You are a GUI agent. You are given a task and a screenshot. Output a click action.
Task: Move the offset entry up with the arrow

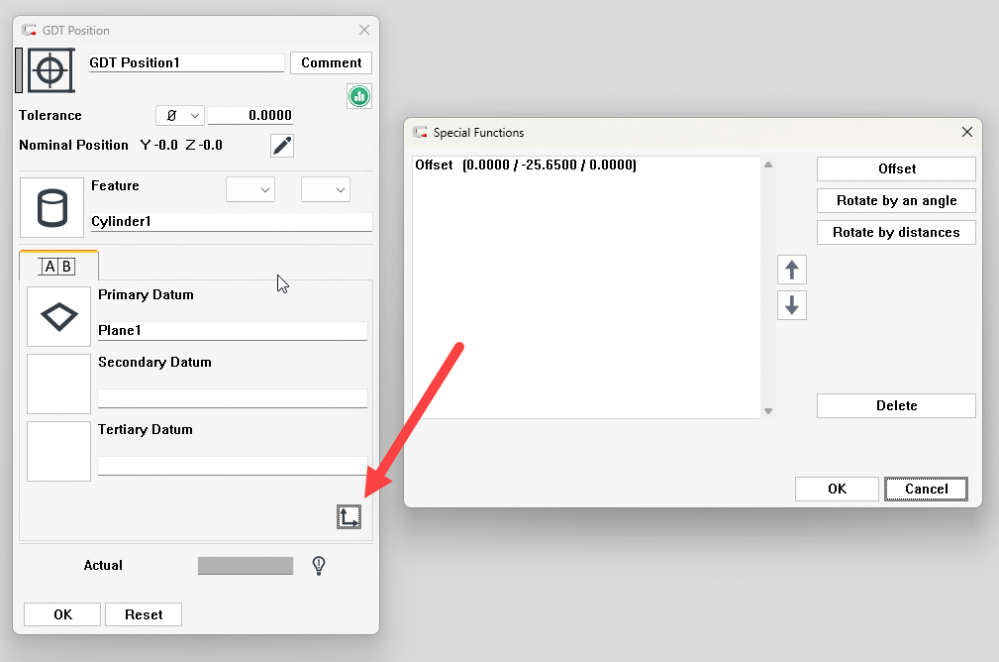tap(792, 270)
